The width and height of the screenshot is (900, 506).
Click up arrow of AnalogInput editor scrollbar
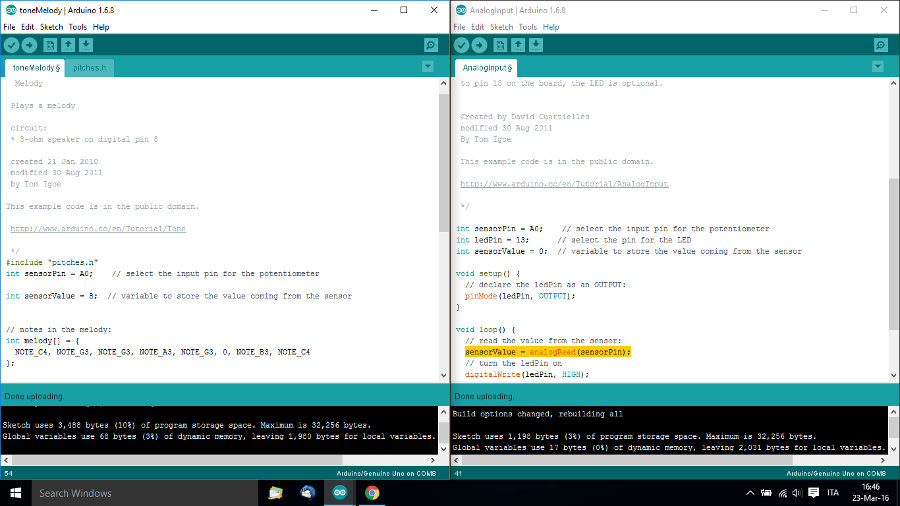pyautogui.click(x=894, y=83)
